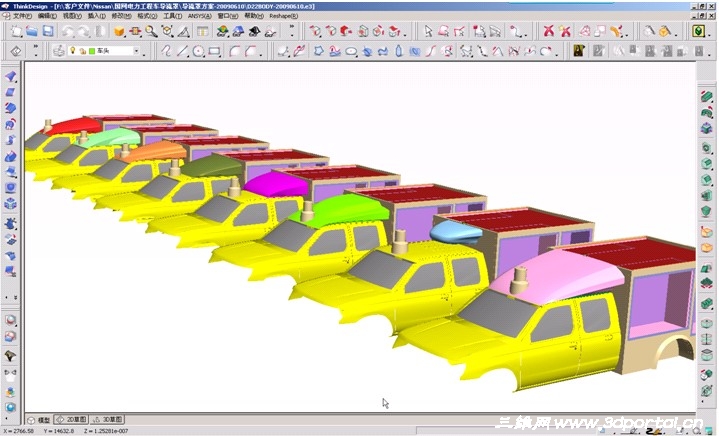
Task: Open options arrow after paint bucket icon
Action: click(x=675, y=35)
